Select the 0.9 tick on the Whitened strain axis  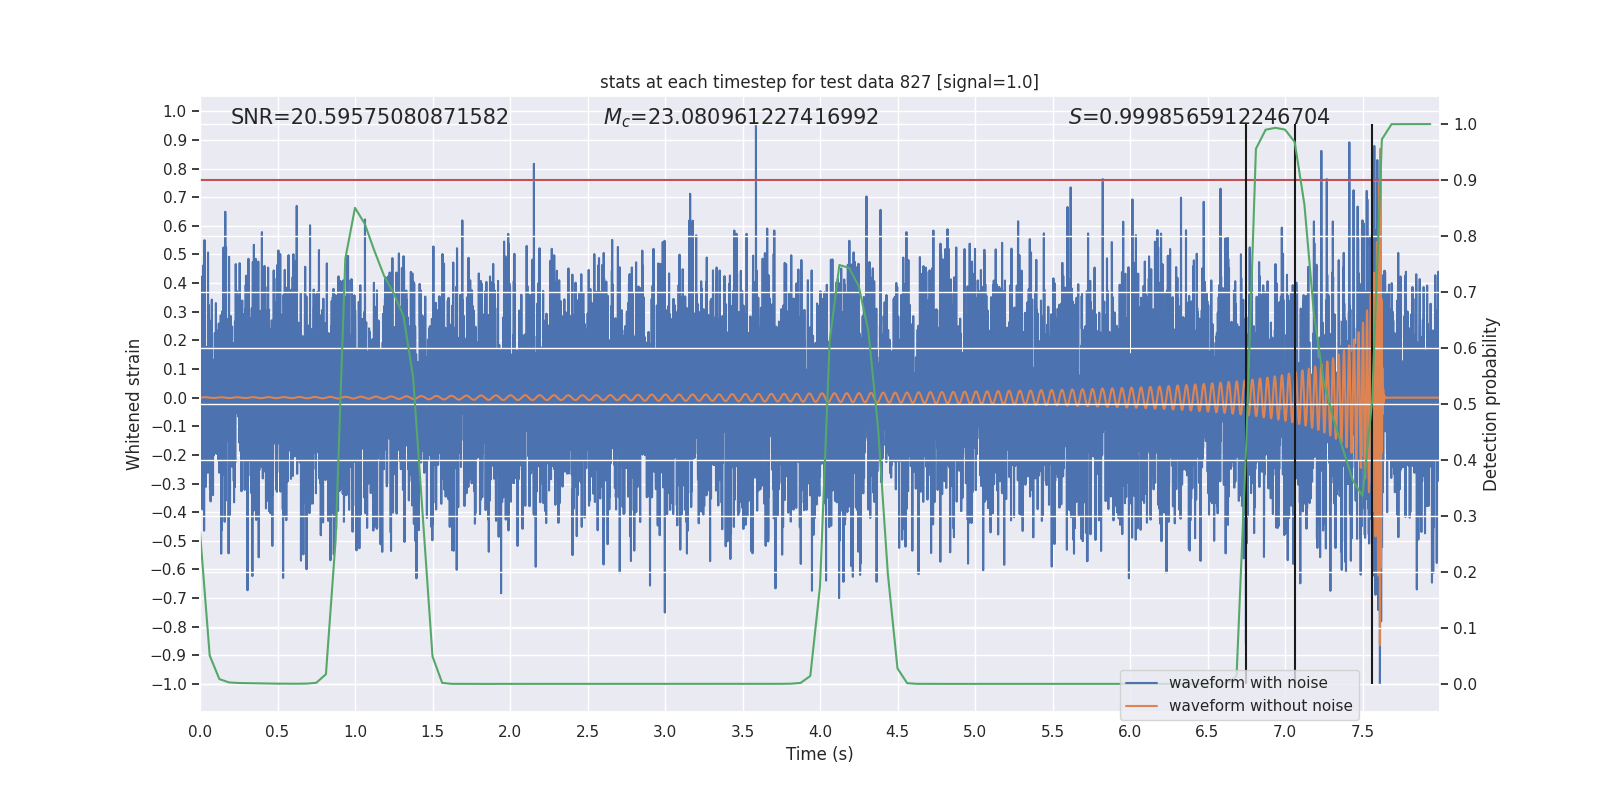[175, 140]
